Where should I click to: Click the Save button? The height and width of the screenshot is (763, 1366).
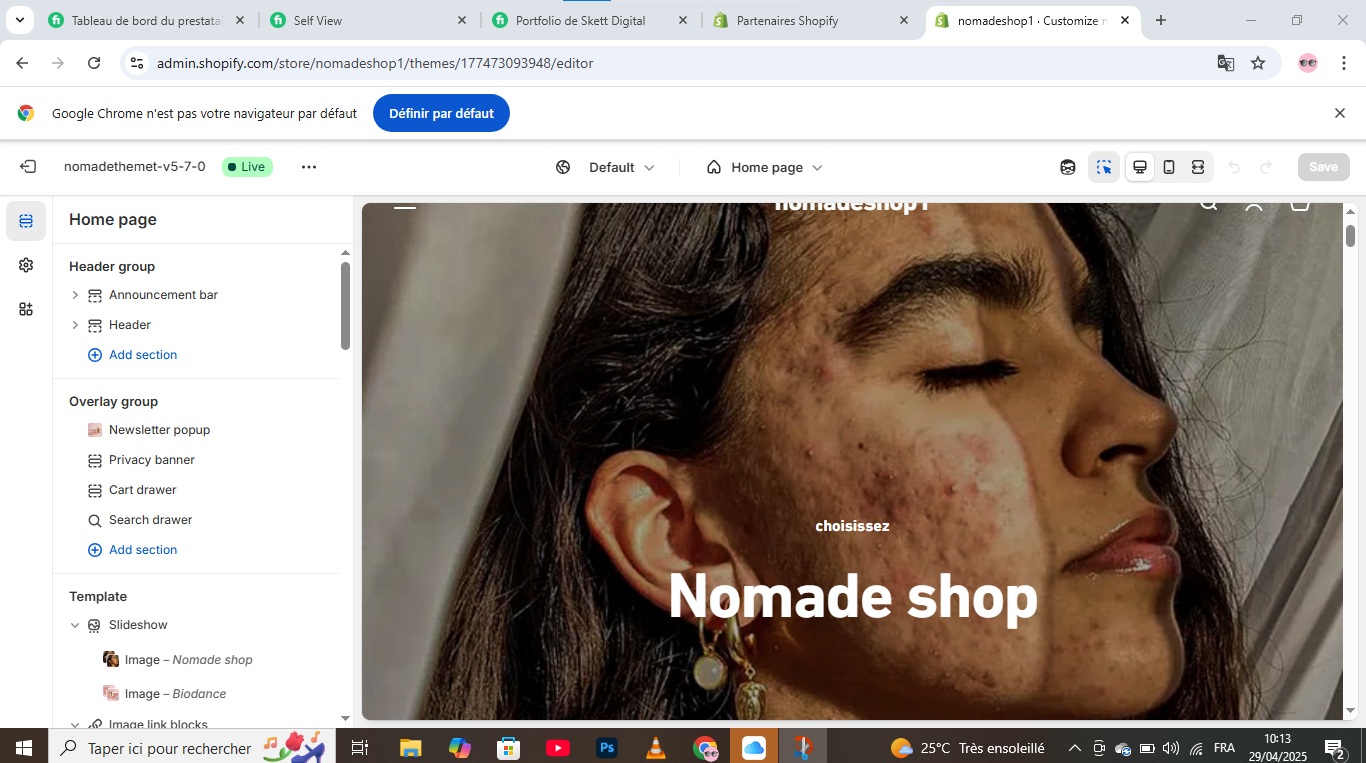pos(1323,167)
